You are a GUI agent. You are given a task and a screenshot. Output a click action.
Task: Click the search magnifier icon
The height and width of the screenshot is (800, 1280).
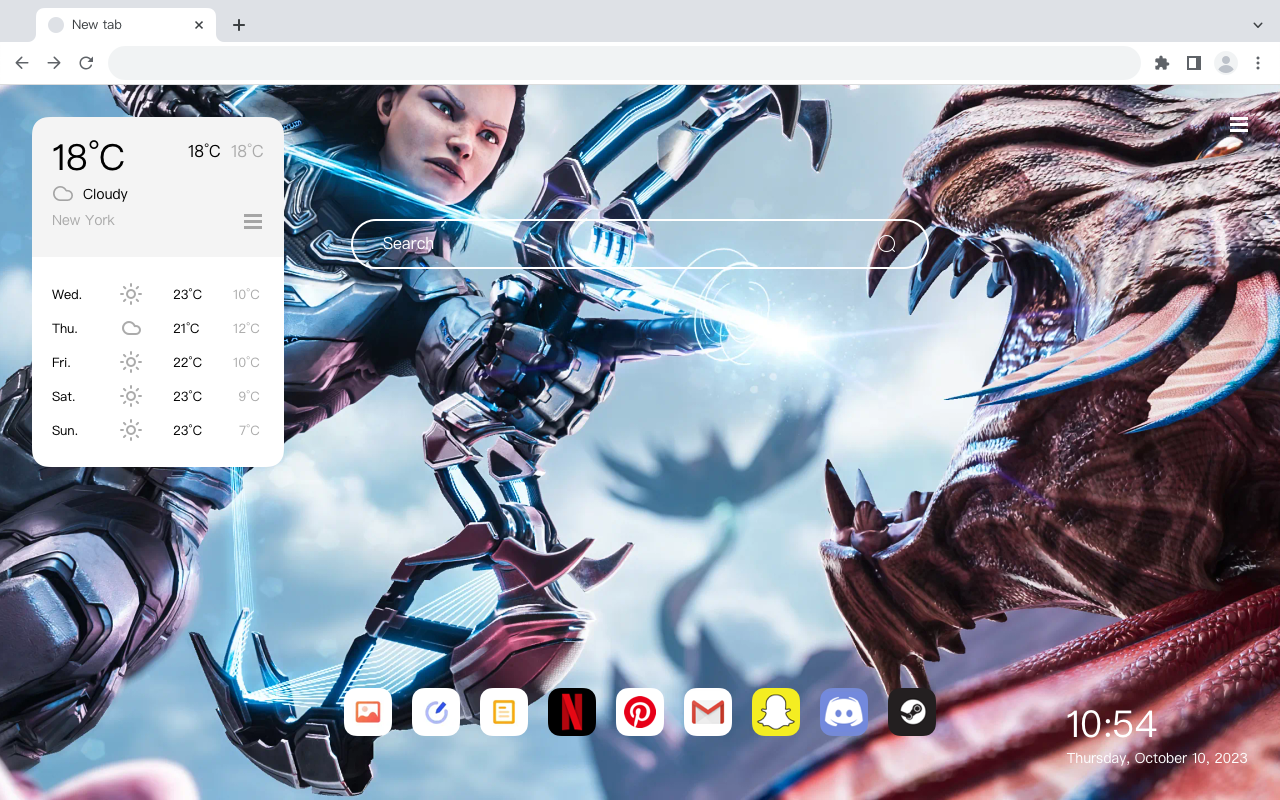click(x=887, y=244)
